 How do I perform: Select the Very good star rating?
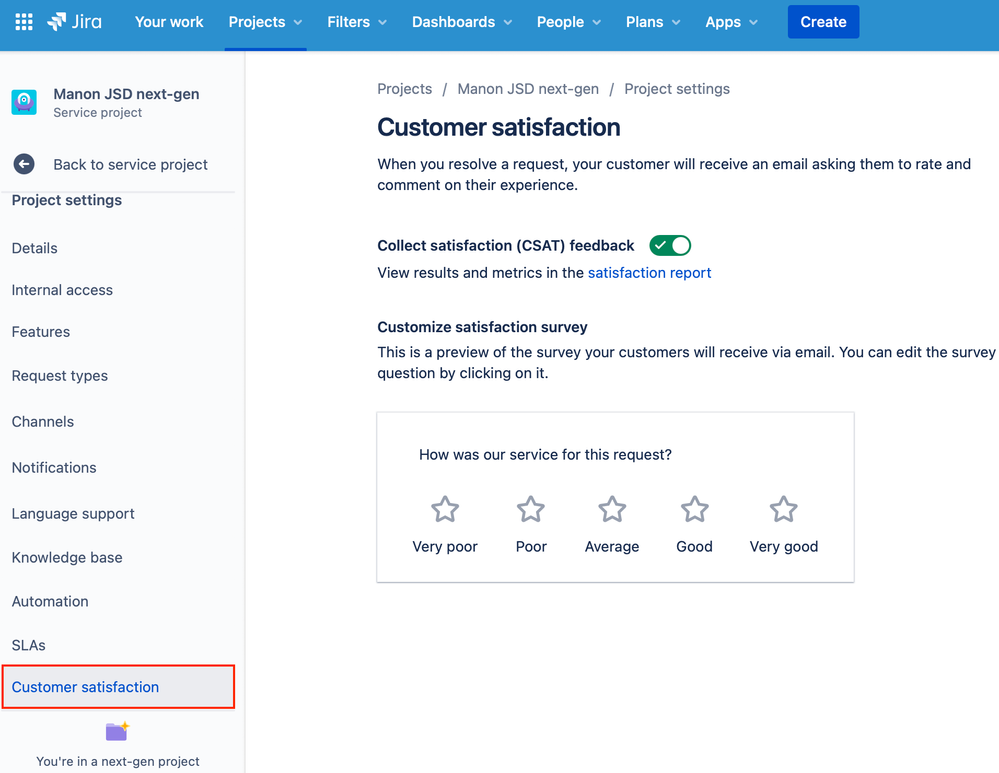pos(783,509)
